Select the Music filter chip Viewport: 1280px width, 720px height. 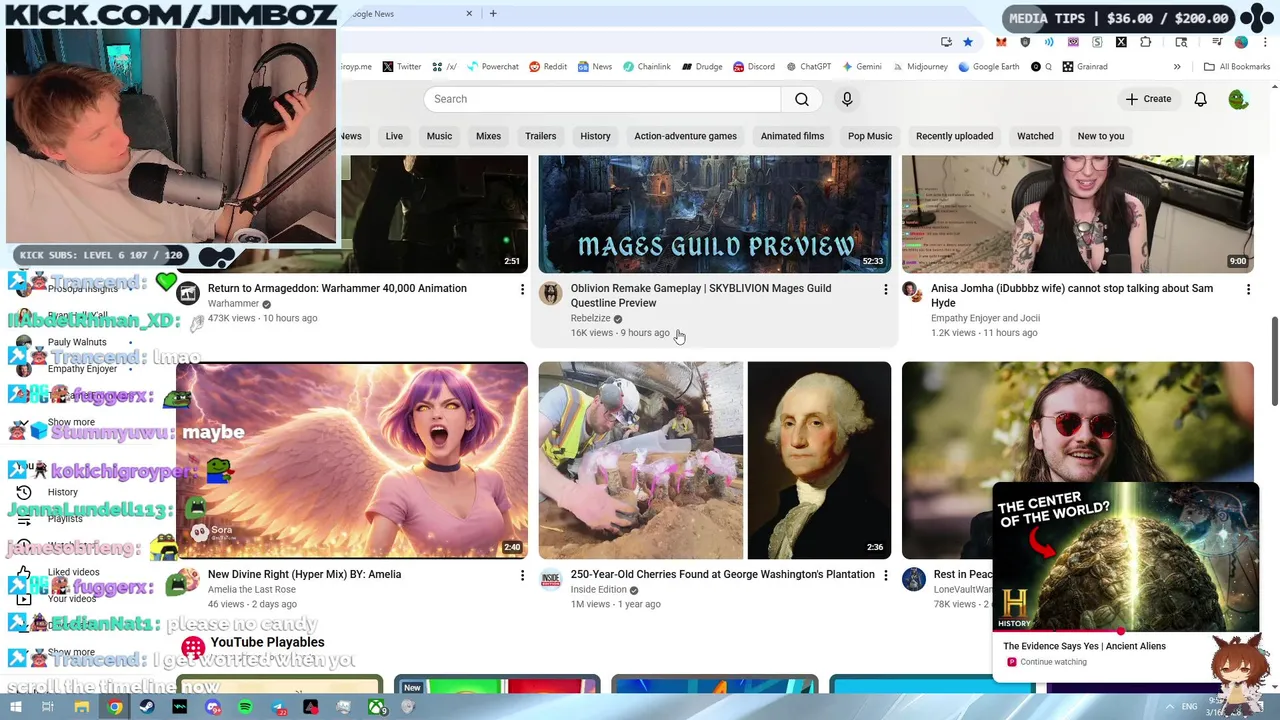point(439,136)
